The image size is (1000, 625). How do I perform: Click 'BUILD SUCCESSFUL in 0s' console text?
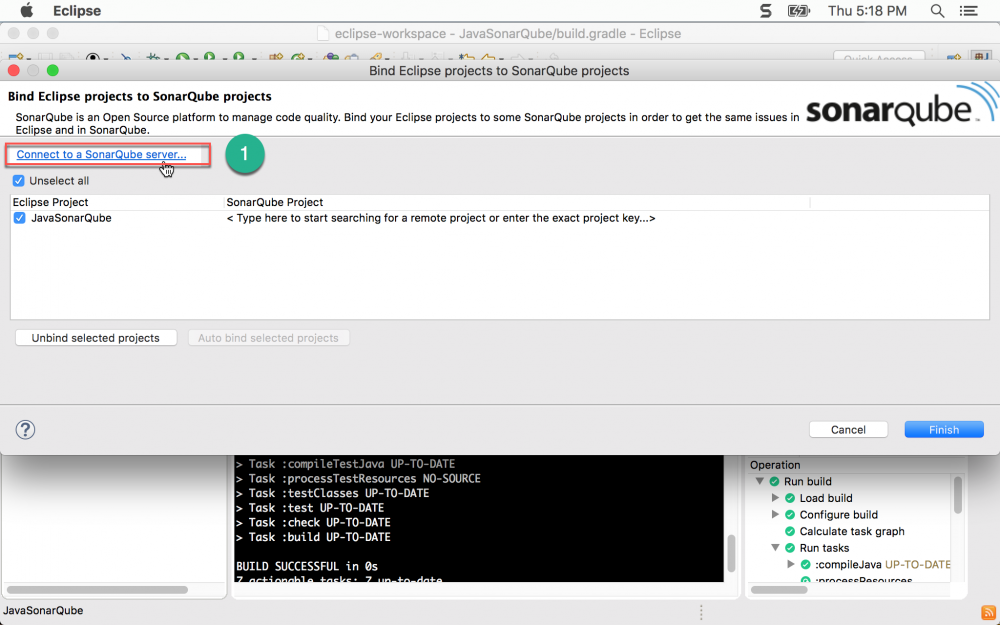click(x=307, y=566)
